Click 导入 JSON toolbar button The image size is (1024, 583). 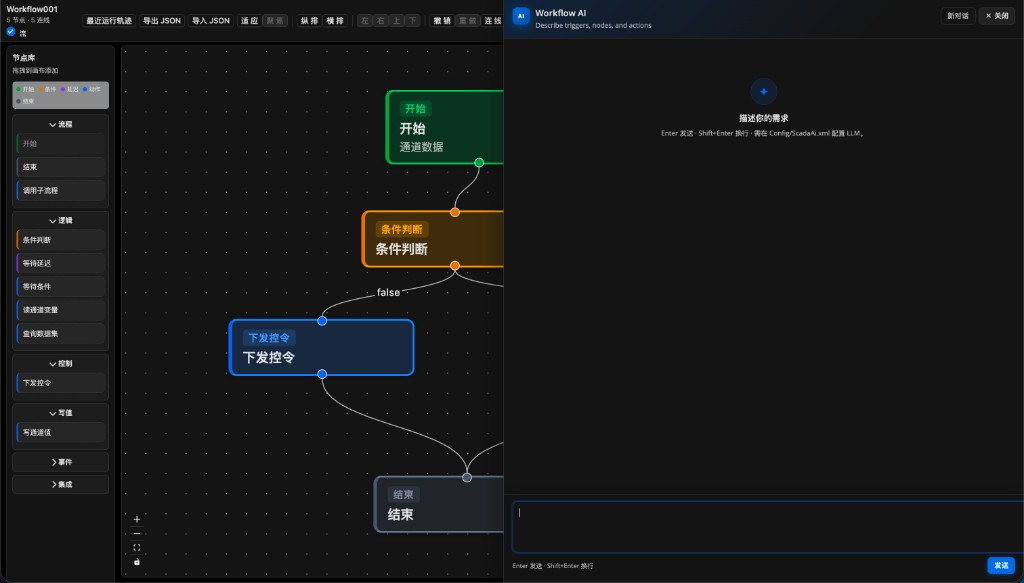[211, 21]
